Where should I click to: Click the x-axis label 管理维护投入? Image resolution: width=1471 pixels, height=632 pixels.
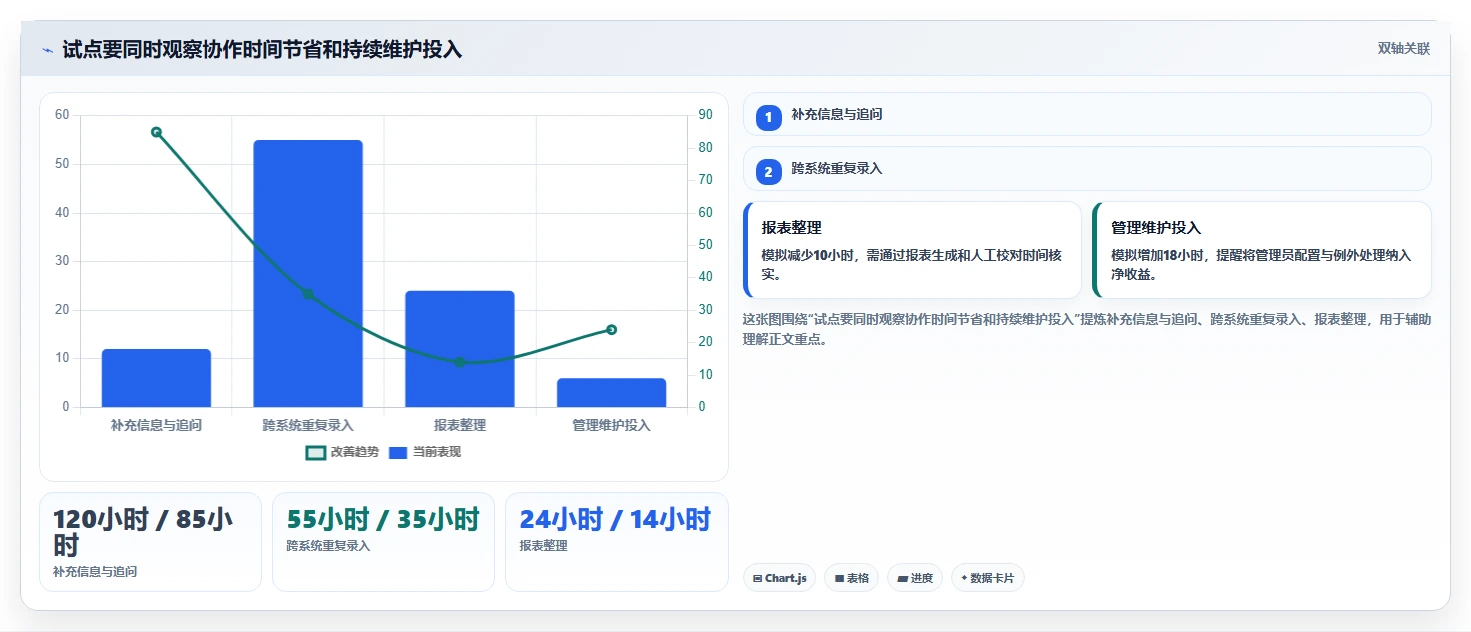click(611, 425)
